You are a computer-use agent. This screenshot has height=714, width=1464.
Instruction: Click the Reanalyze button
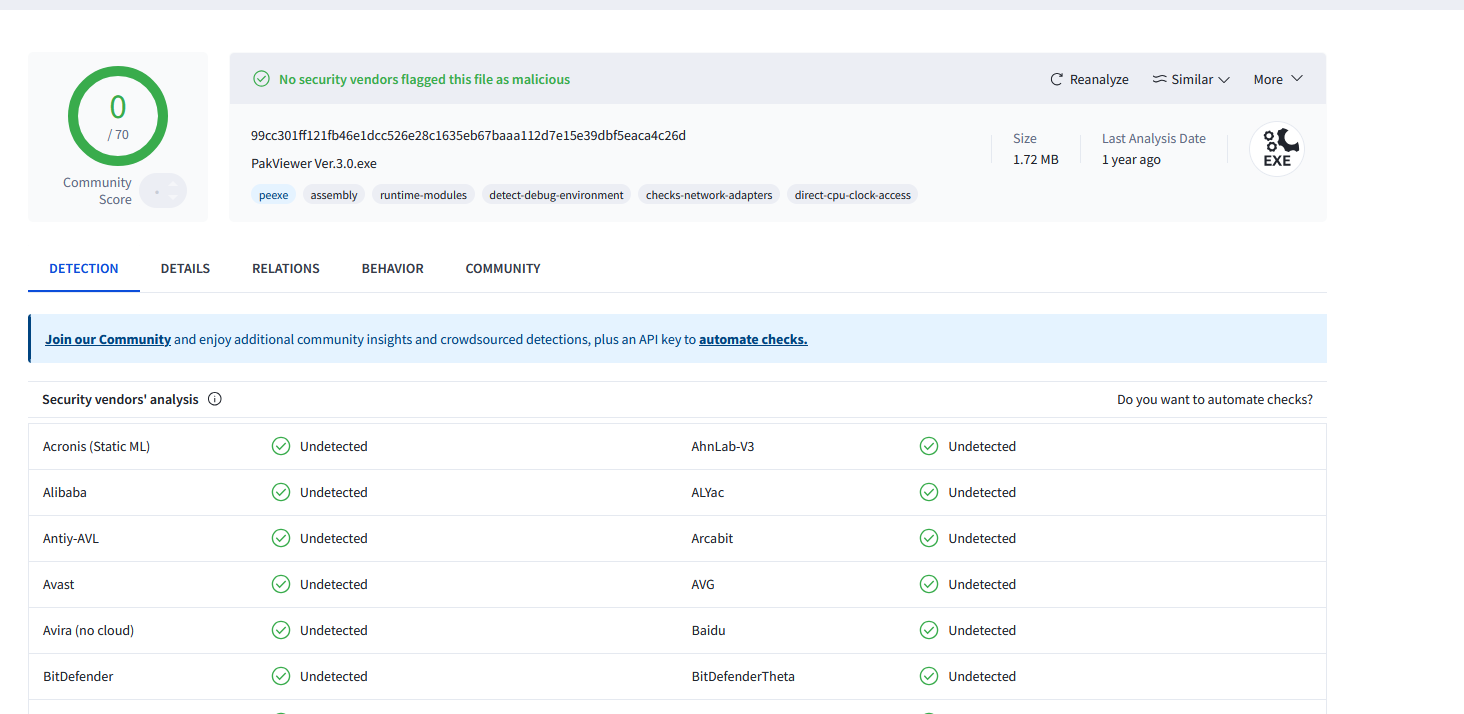tap(1089, 79)
